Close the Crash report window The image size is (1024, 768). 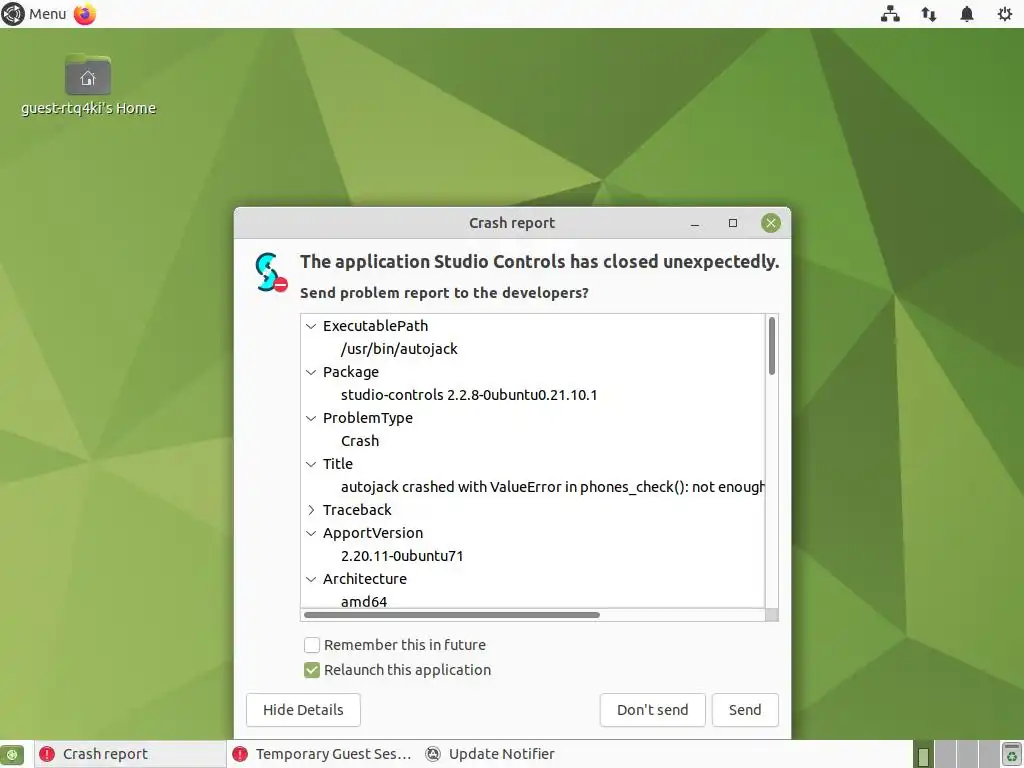(x=771, y=223)
